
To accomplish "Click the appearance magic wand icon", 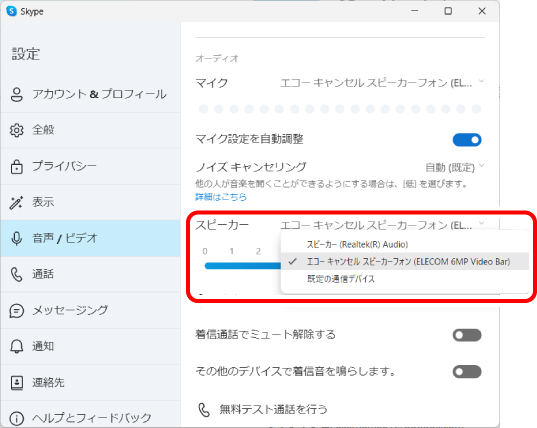I will [x=16, y=202].
